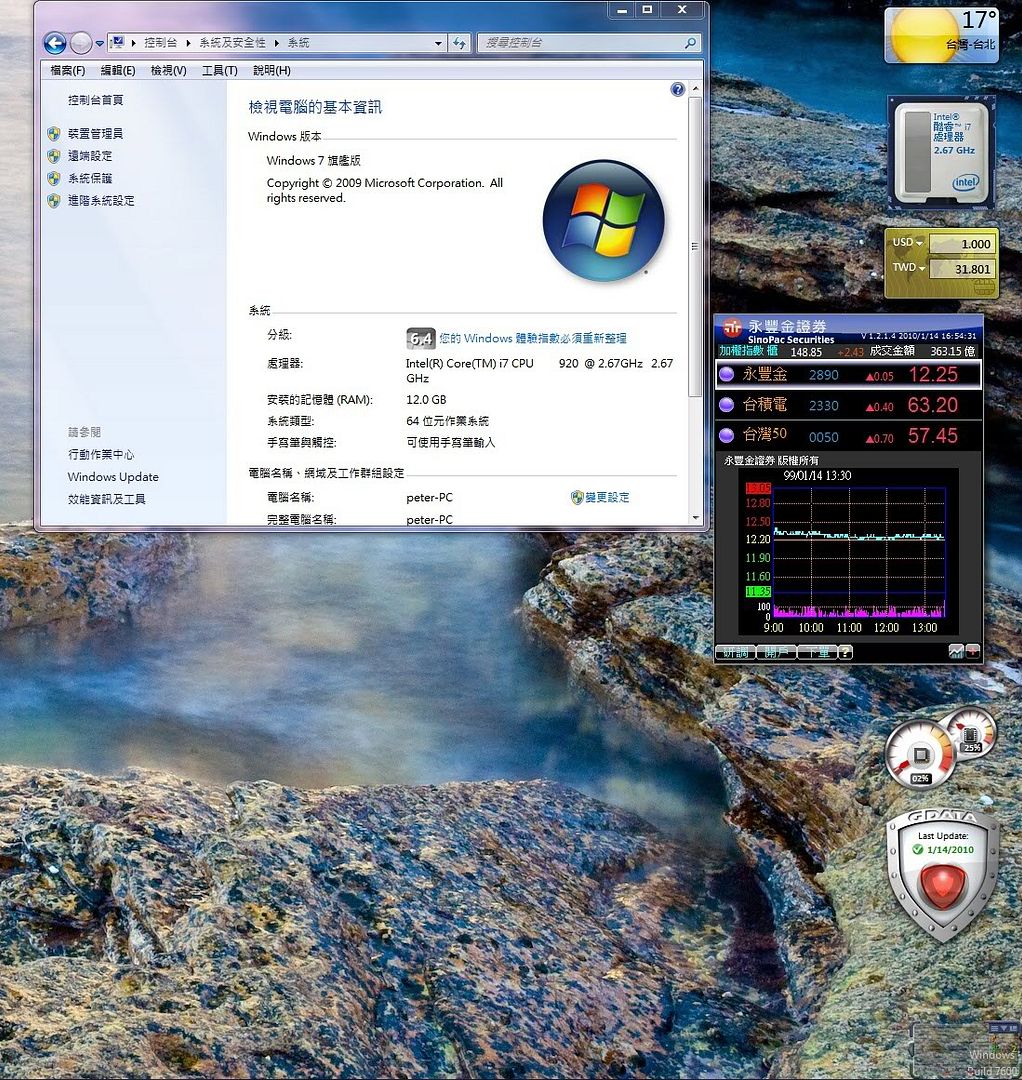Open the weather gadget showing 17°
Screen dimensions: 1022x1080
[941, 35]
